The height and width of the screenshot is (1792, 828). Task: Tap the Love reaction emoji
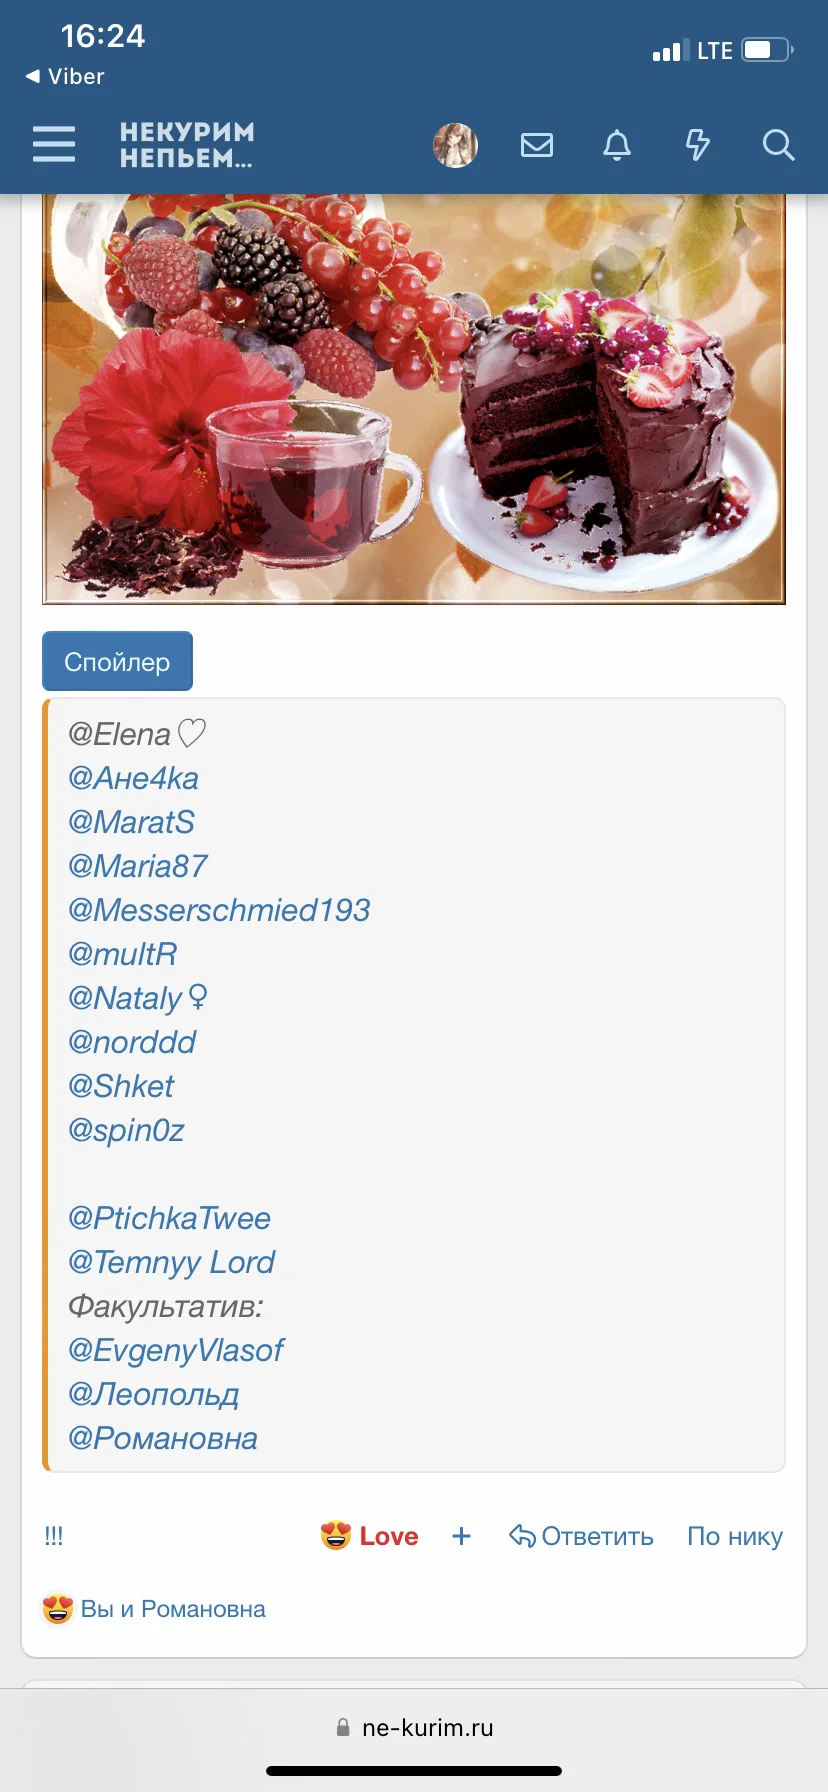[x=336, y=1536]
